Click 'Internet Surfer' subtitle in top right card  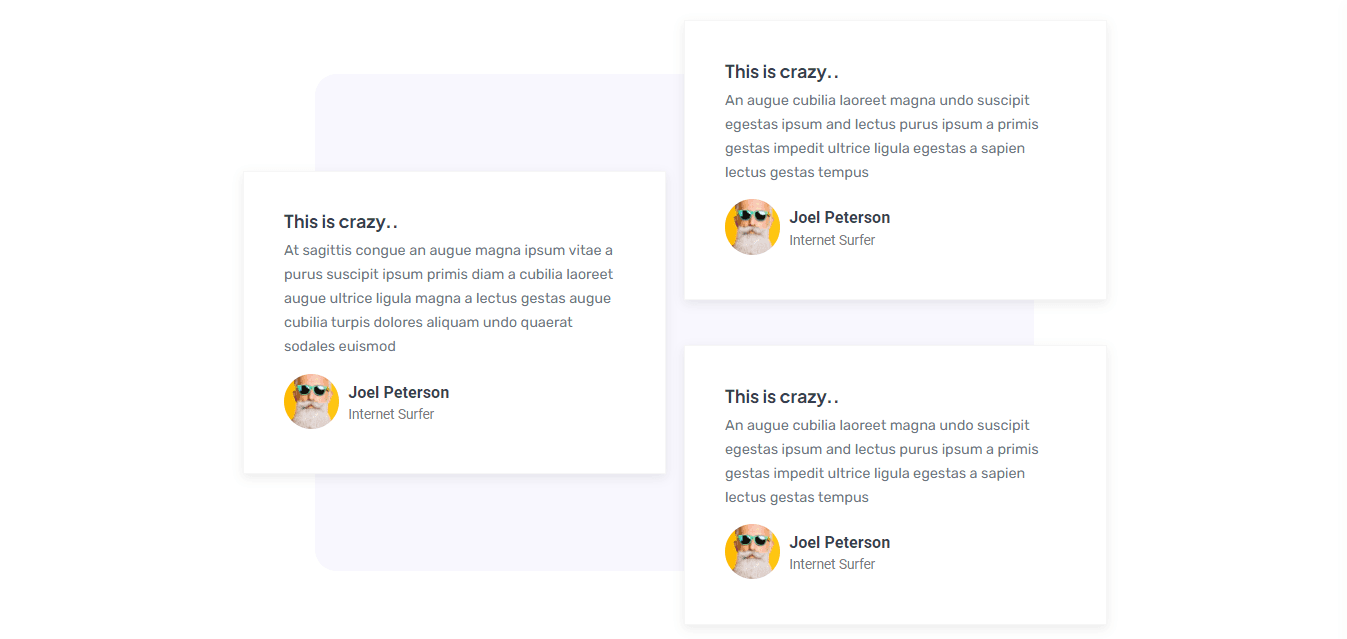coord(832,240)
